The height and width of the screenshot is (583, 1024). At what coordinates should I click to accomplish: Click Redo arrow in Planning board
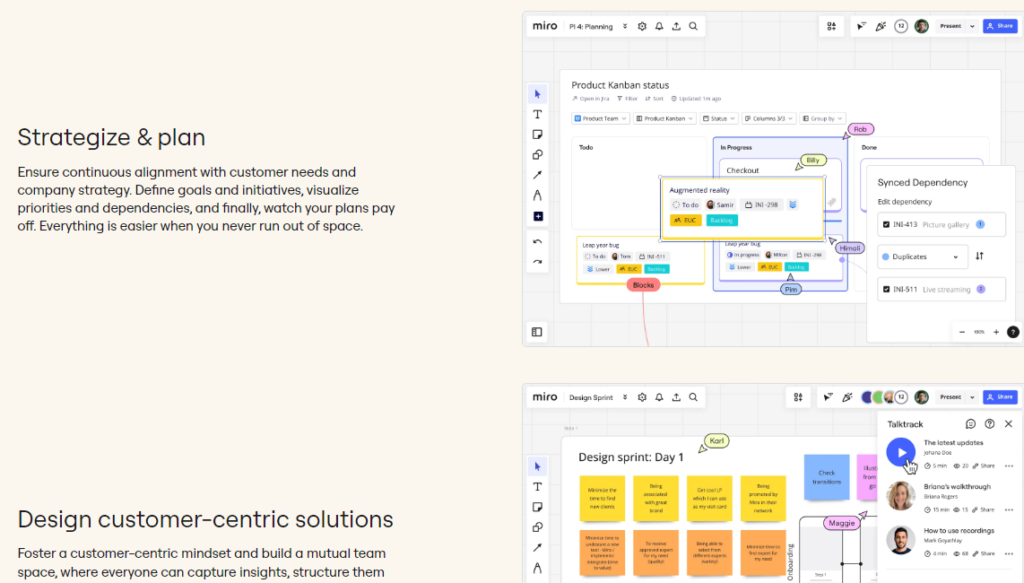tap(537, 262)
